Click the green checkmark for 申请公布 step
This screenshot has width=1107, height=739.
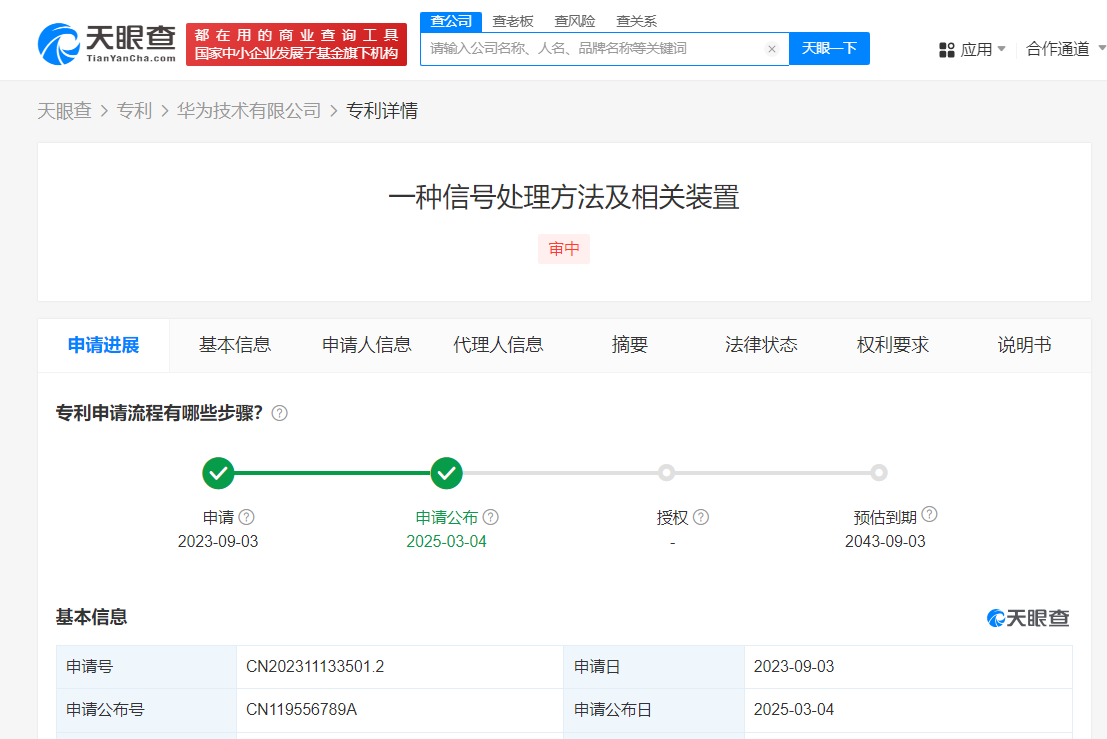coord(446,473)
